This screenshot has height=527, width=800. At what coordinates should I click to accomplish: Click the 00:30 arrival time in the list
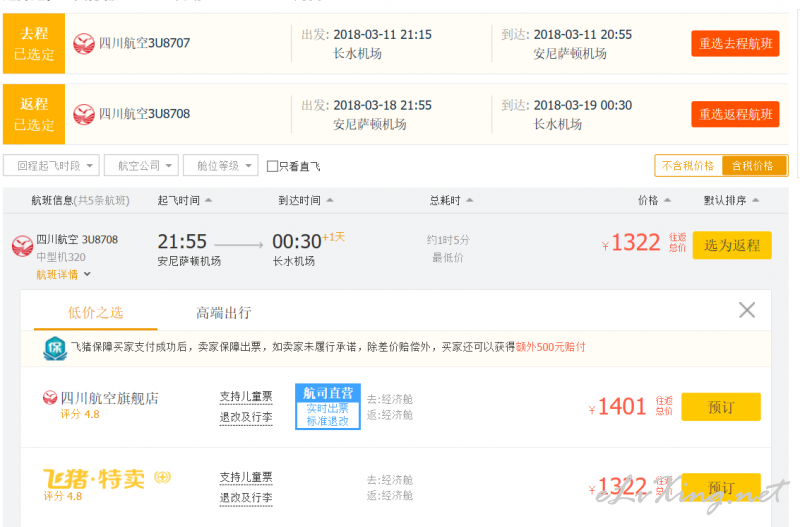(296, 241)
